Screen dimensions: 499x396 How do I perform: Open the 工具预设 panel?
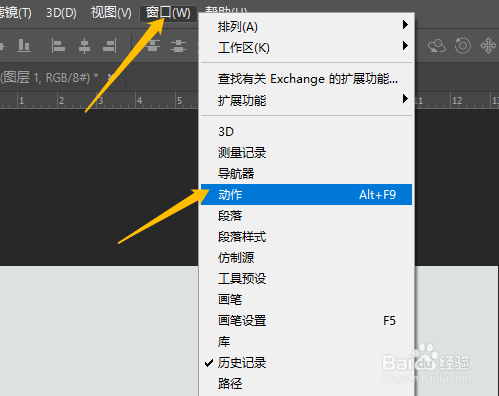(306, 279)
